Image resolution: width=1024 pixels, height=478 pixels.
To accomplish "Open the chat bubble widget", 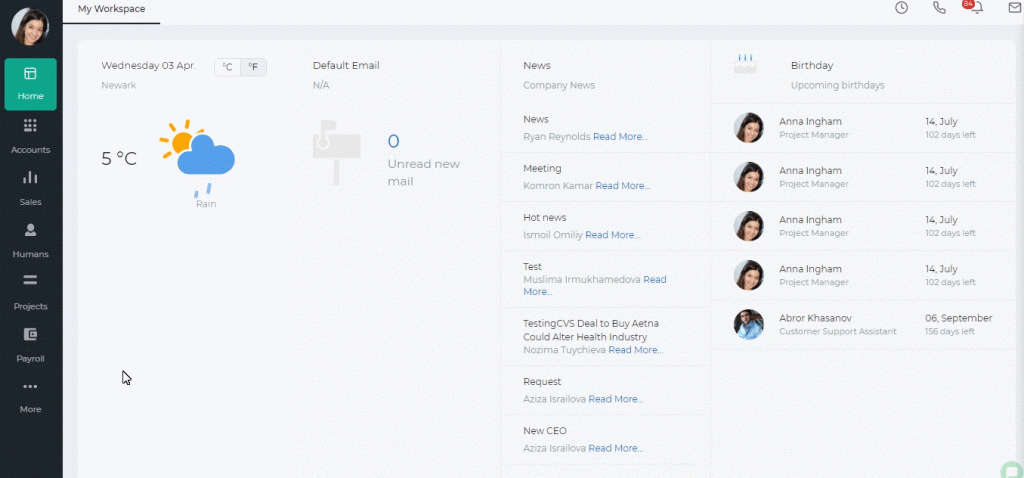I will (1014, 471).
